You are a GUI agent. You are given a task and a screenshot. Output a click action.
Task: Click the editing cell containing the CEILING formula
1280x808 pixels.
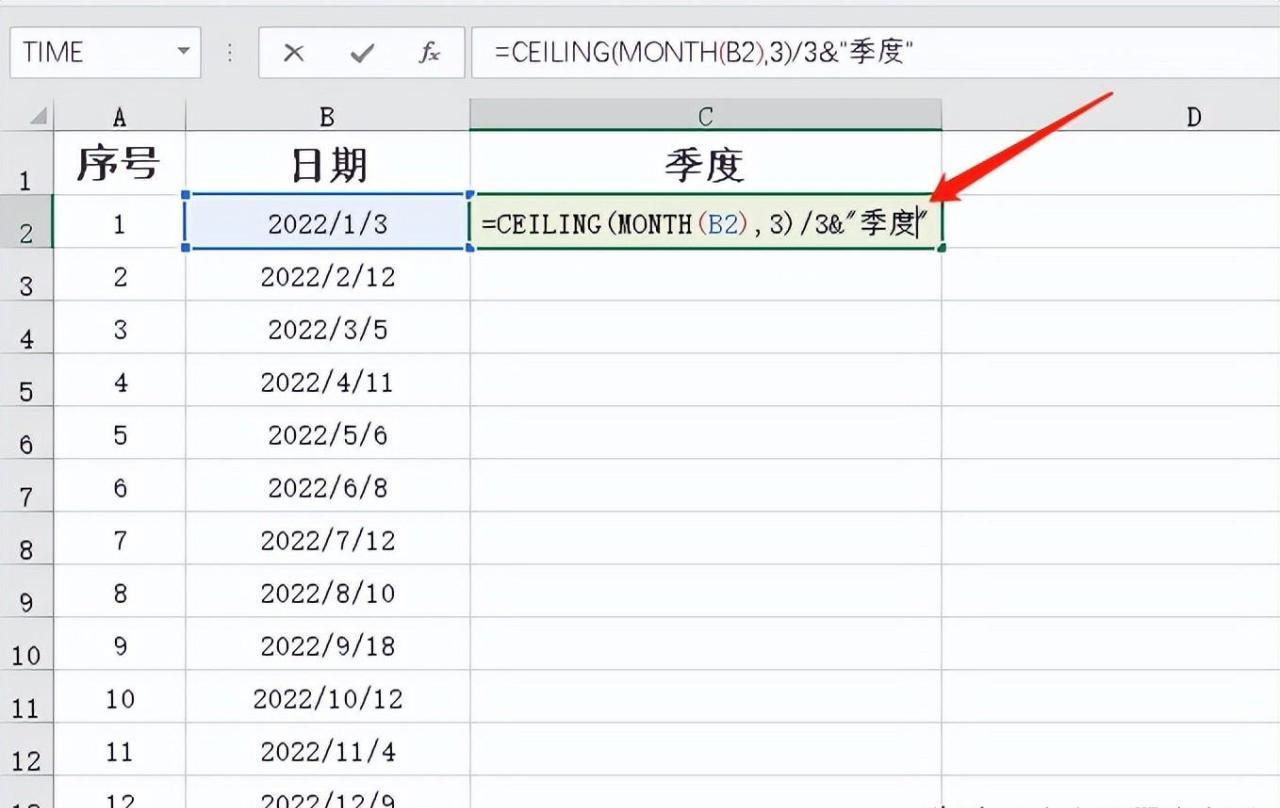[x=705, y=222]
